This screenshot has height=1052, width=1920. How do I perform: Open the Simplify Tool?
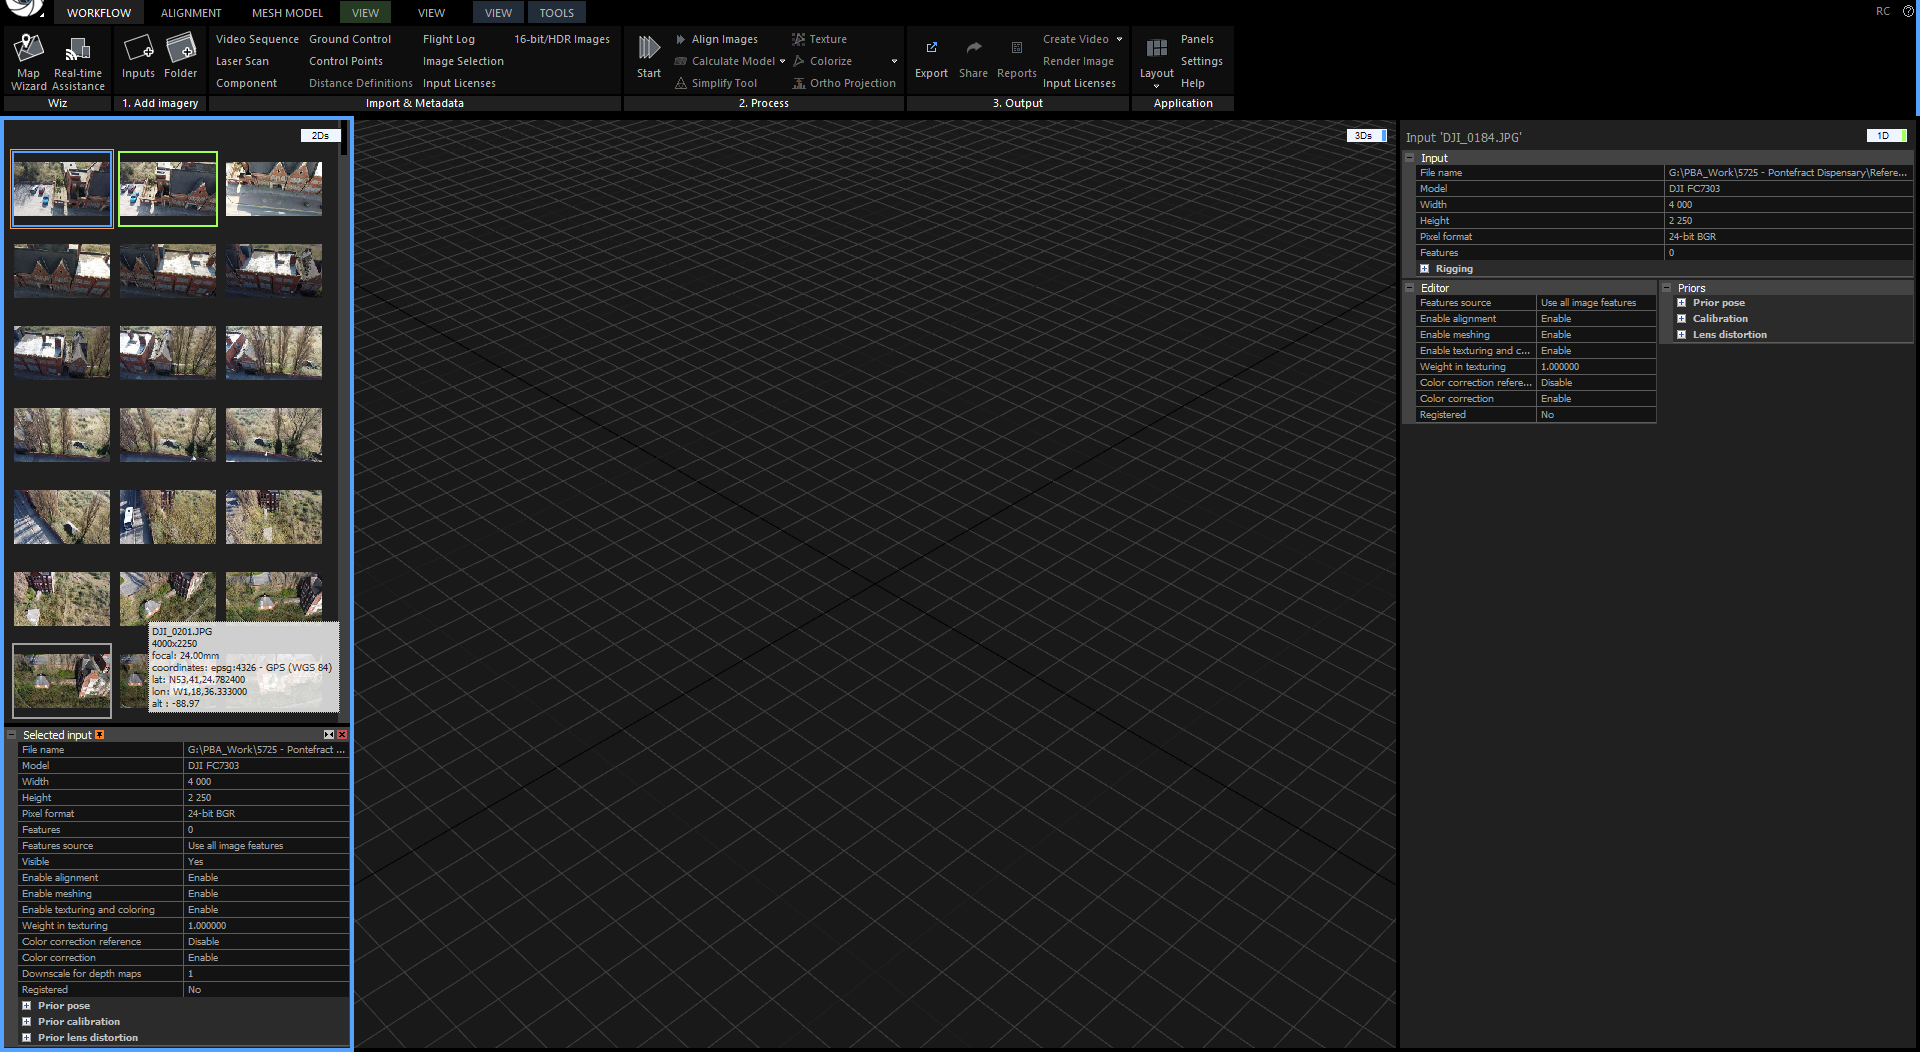coord(716,83)
